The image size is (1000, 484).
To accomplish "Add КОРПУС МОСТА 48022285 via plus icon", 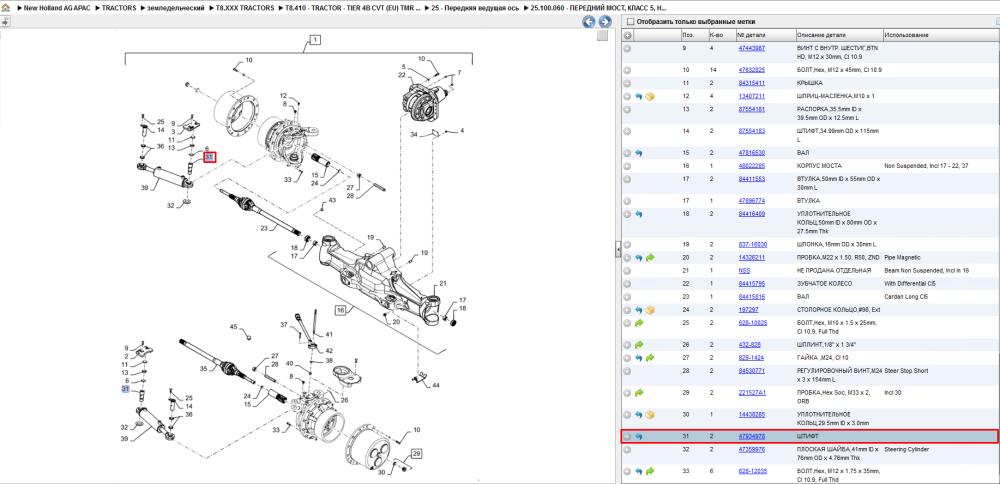I will coord(628,166).
